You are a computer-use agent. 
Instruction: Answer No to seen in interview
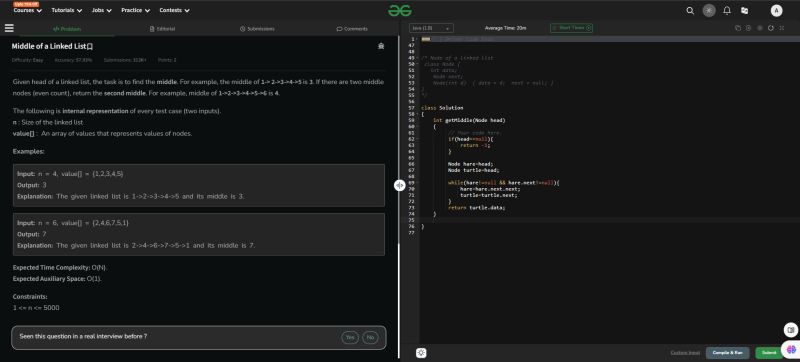370,337
